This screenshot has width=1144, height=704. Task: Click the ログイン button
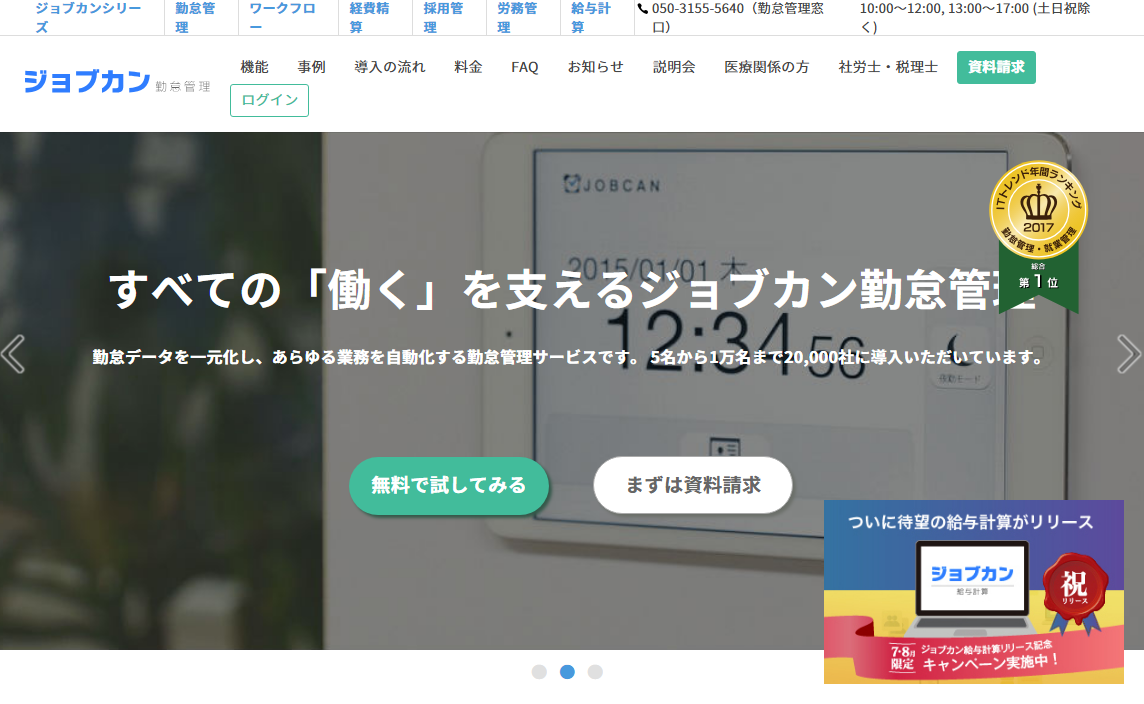tap(269, 101)
